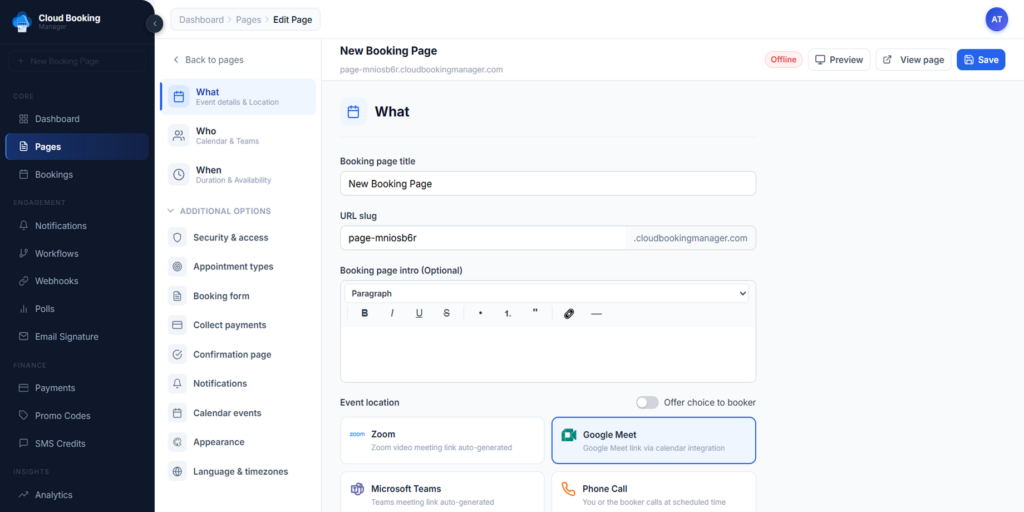
Task: Click the bold formatting icon
Action: point(365,313)
